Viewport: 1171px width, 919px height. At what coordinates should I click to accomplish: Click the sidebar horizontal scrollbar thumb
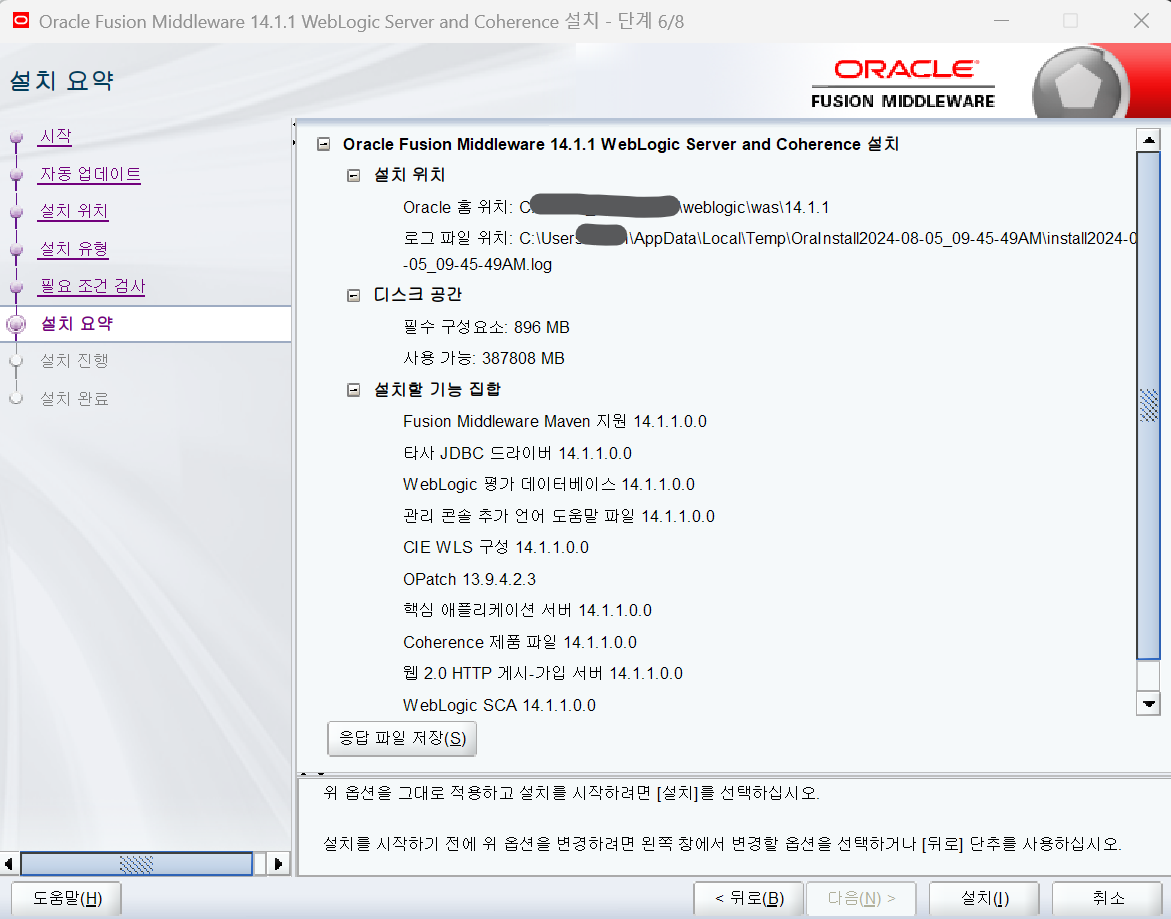137,864
